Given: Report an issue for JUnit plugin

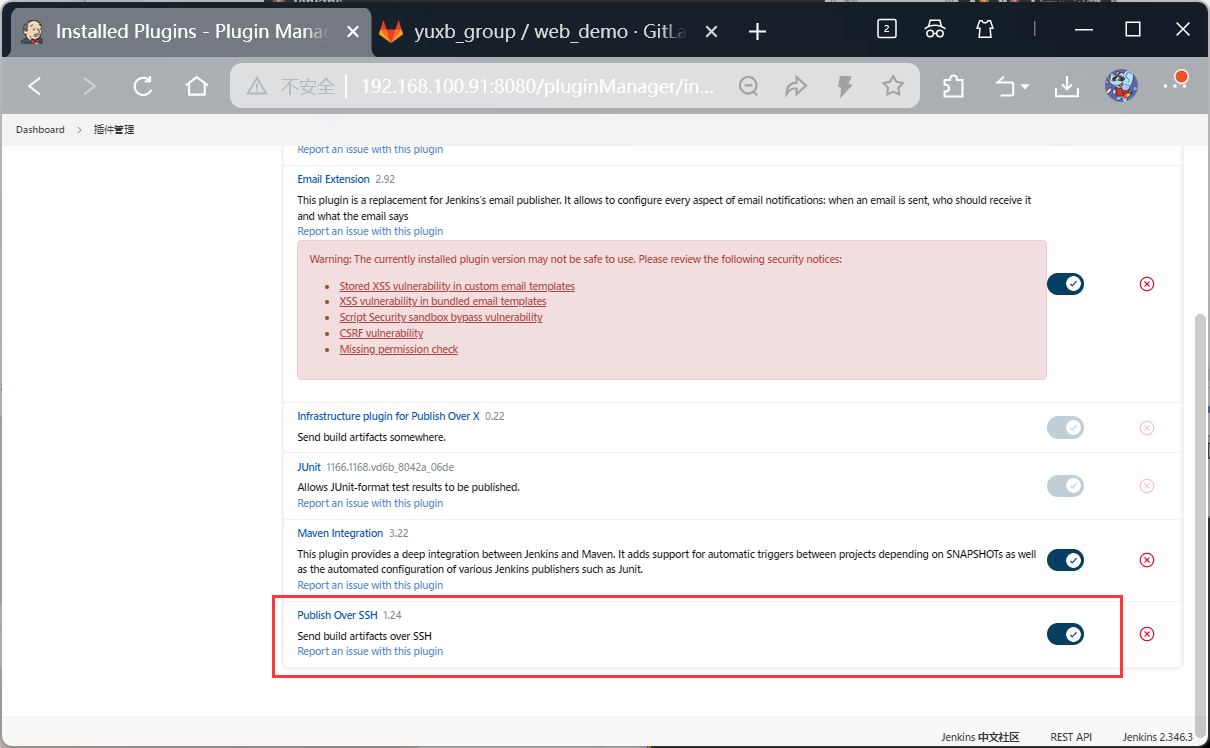Looking at the screenshot, I should (x=370, y=503).
